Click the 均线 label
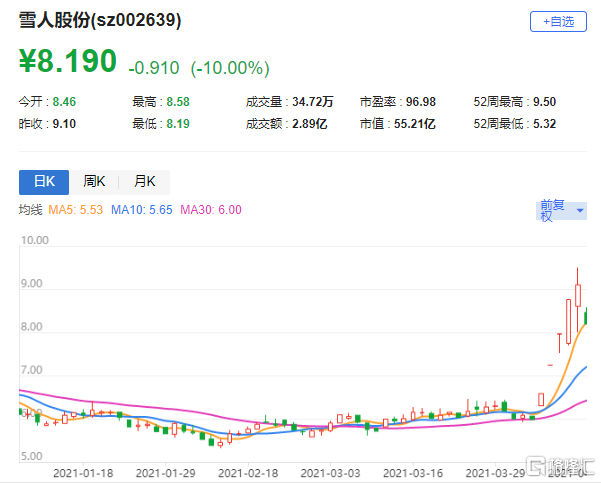Screen dimensions: 601x483 pyautogui.click(x=30, y=210)
